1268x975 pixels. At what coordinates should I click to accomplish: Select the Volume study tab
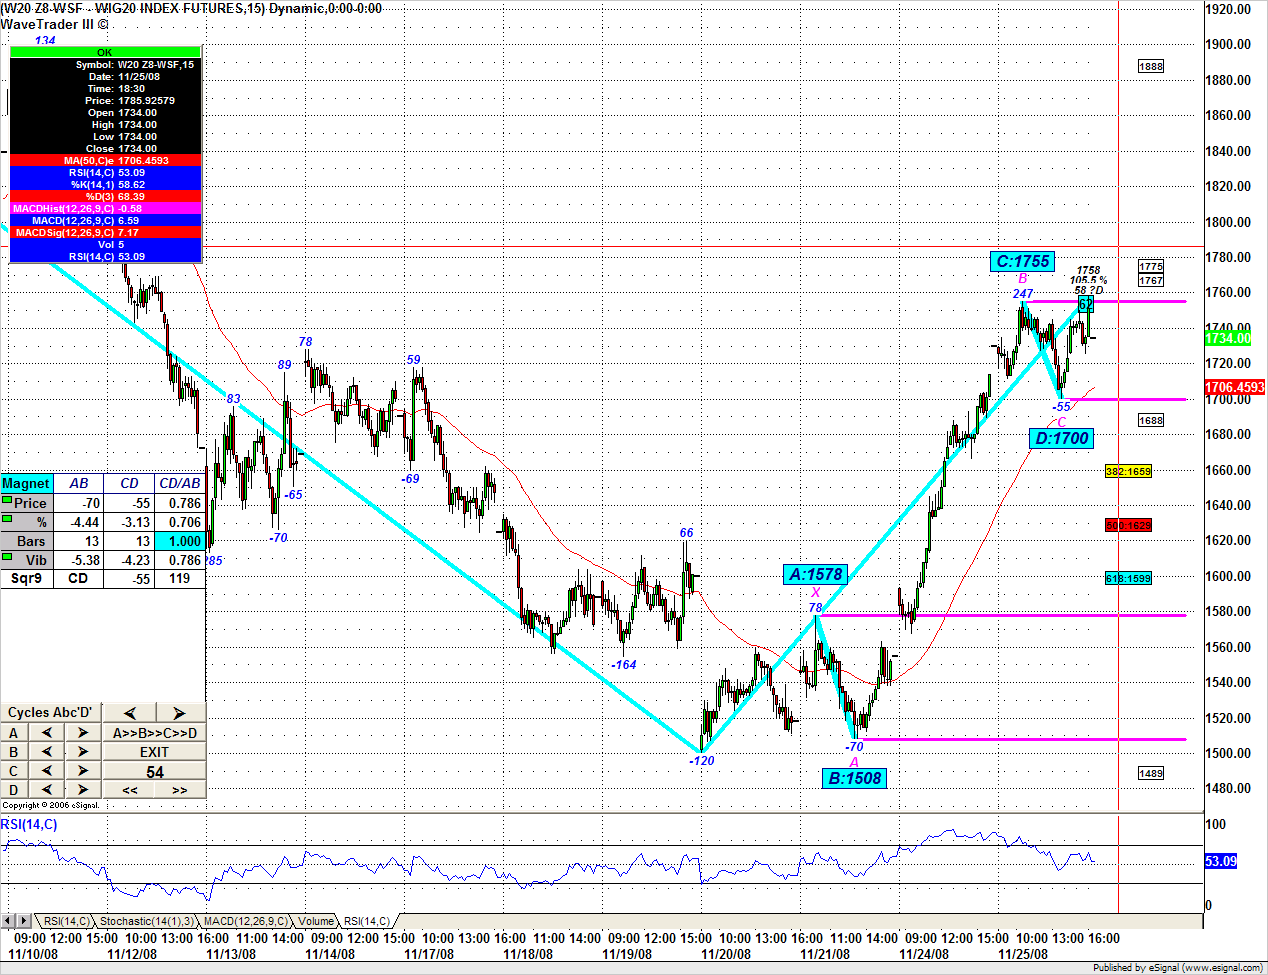pos(316,921)
